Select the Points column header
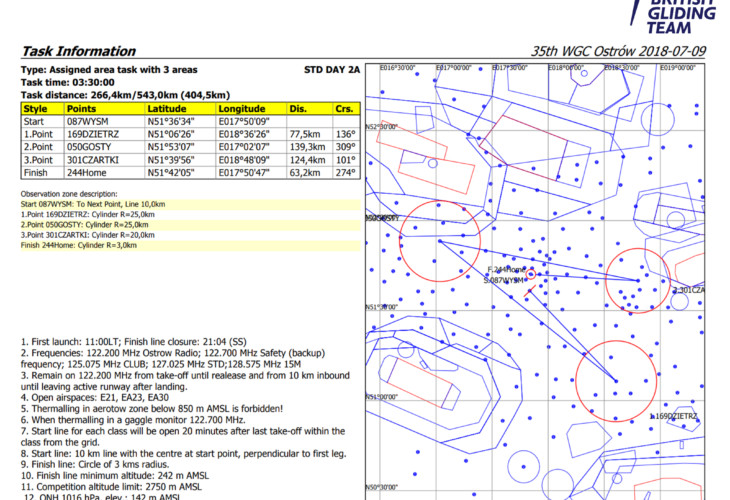Image resolution: width=730 pixels, height=500 pixels. coord(81,108)
